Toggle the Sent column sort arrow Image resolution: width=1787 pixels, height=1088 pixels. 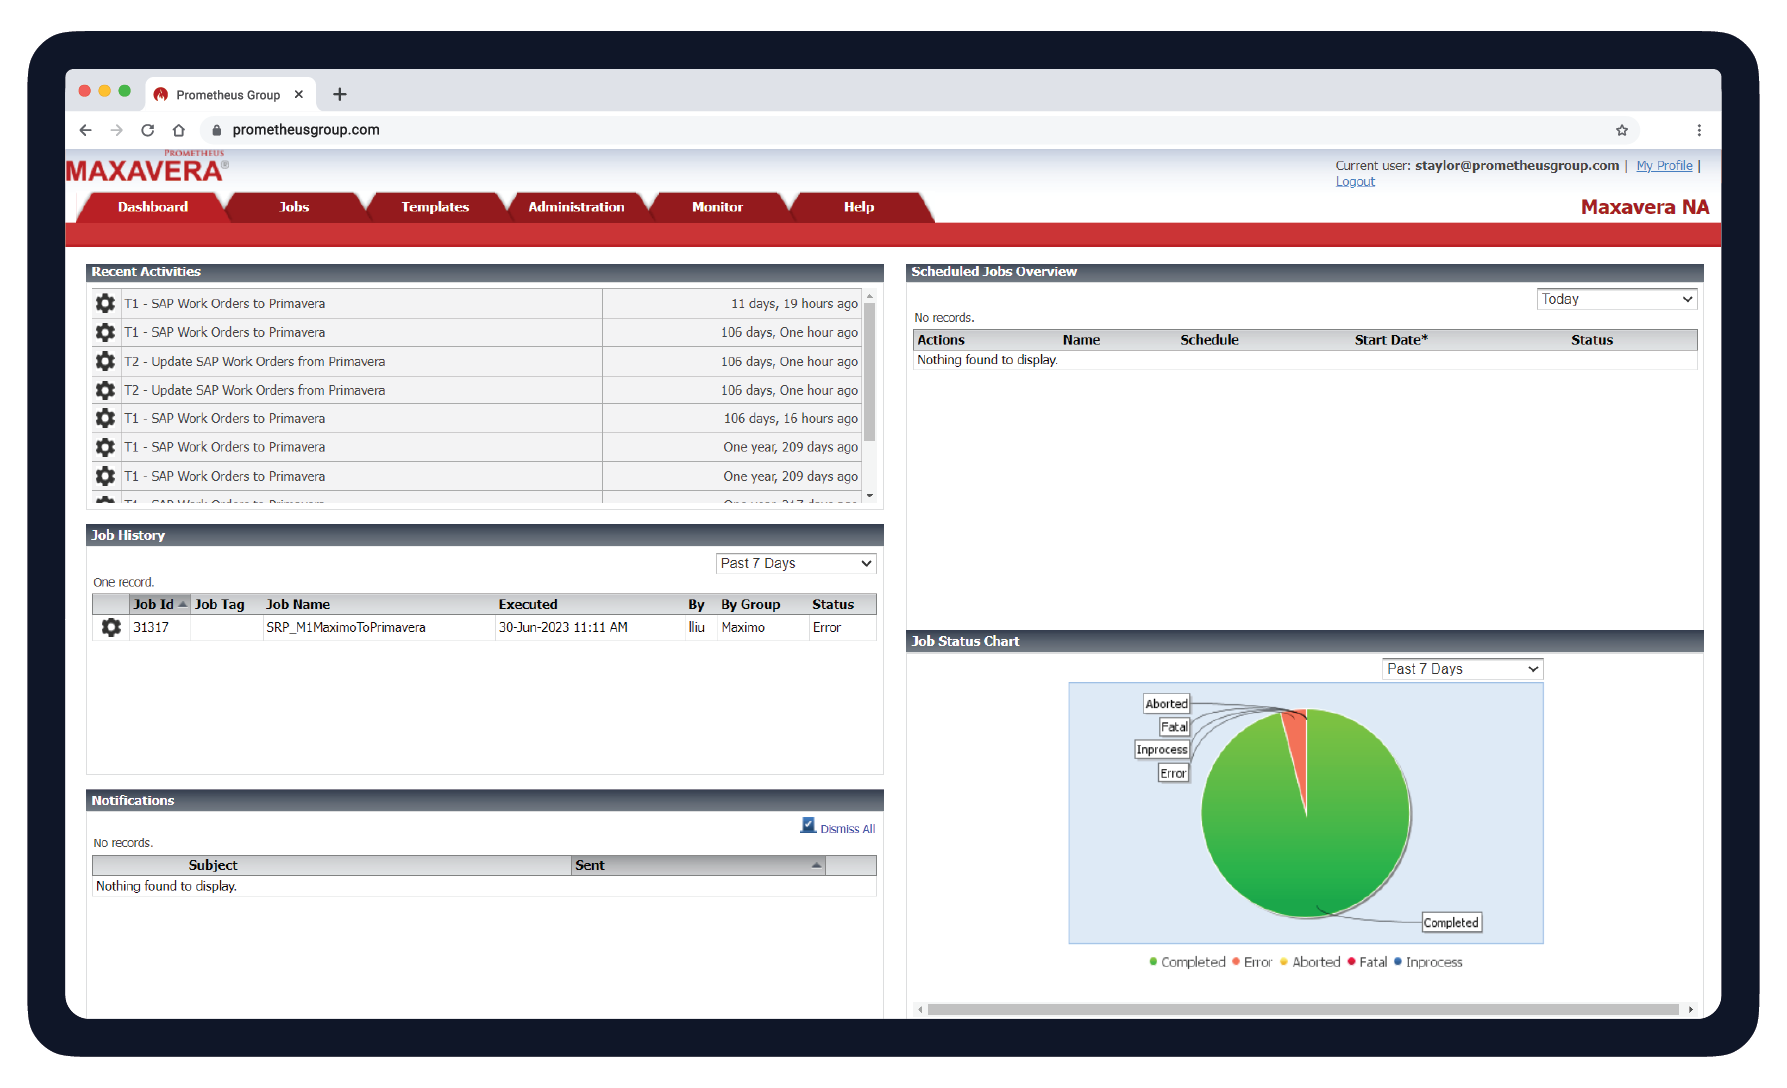pyautogui.click(x=816, y=865)
